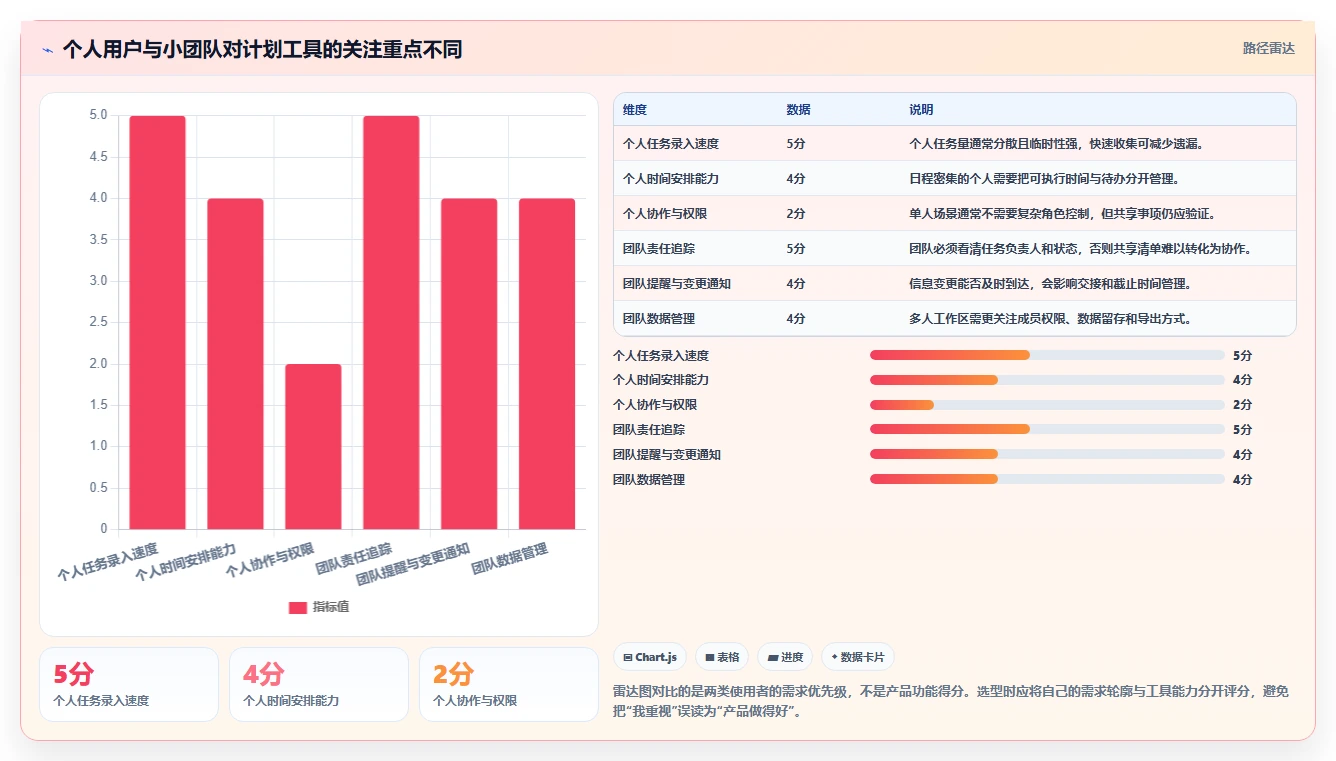Screen dimensions: 1336x761
Task: Select the 团队数据管理 cell in the table
Action: point(659,319)
